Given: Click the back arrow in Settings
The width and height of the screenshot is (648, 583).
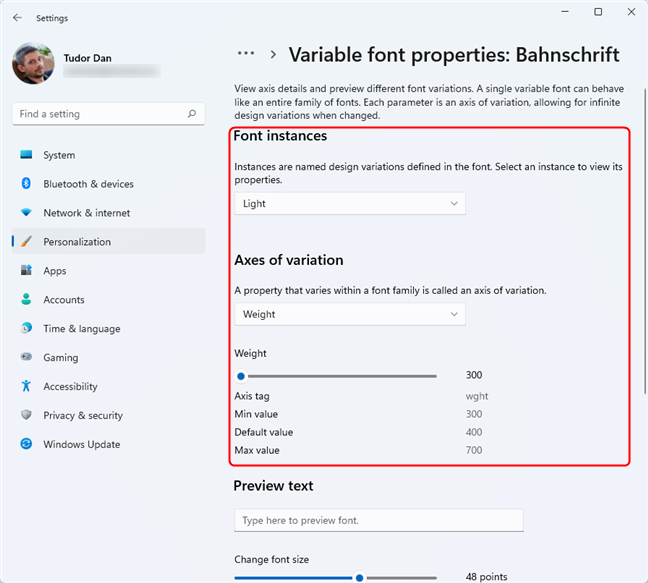Looking at the screenshot, I should [x=17, y=17].
